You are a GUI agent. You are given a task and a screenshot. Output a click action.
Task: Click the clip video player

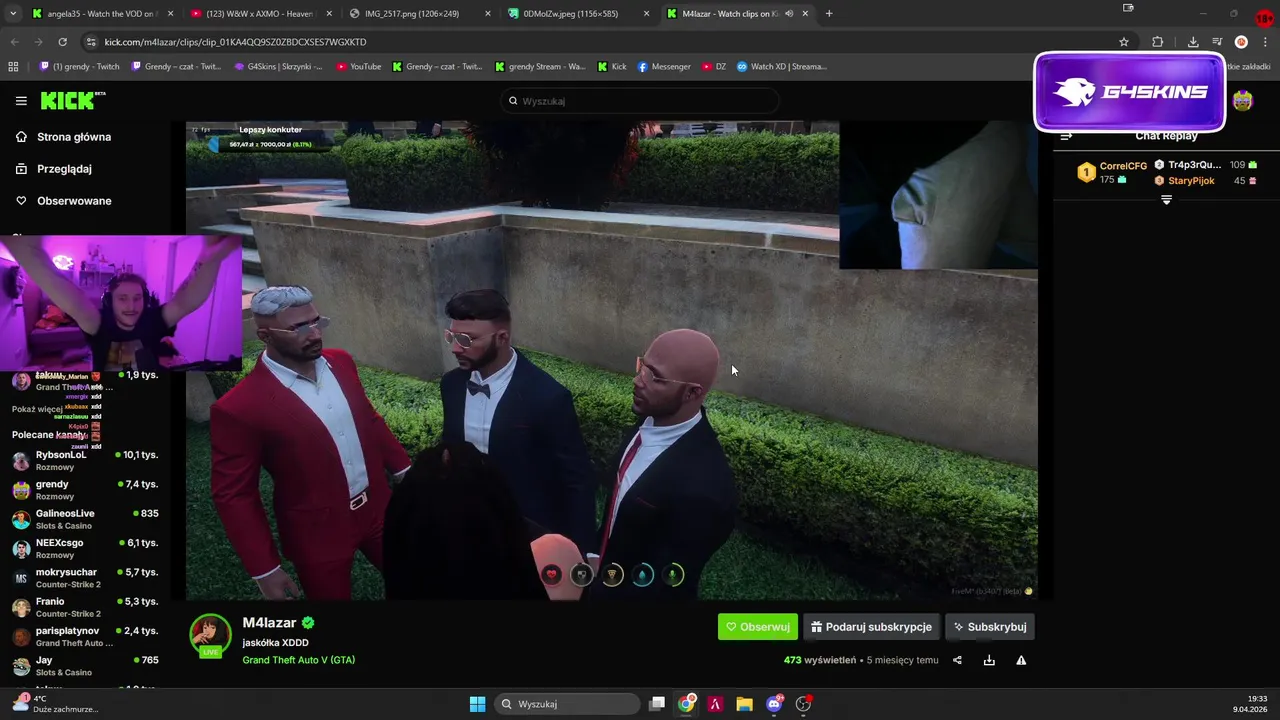click(611, 360)
